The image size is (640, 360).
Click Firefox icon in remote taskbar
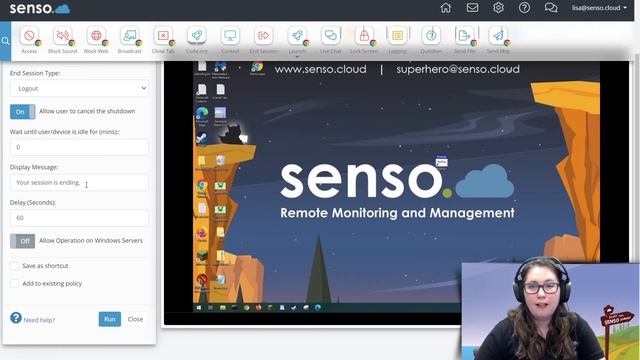(x=258, y=307)
